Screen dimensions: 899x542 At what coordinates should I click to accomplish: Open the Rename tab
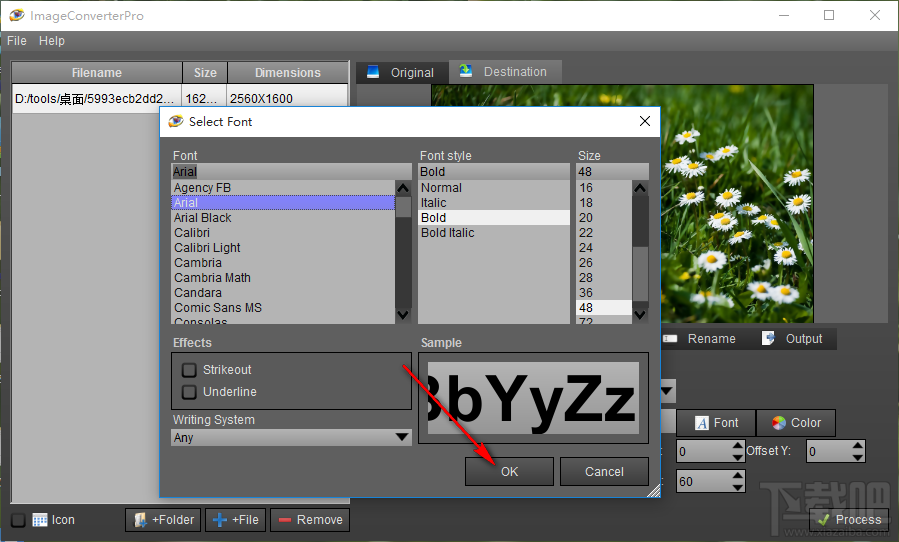coord(699,339)
